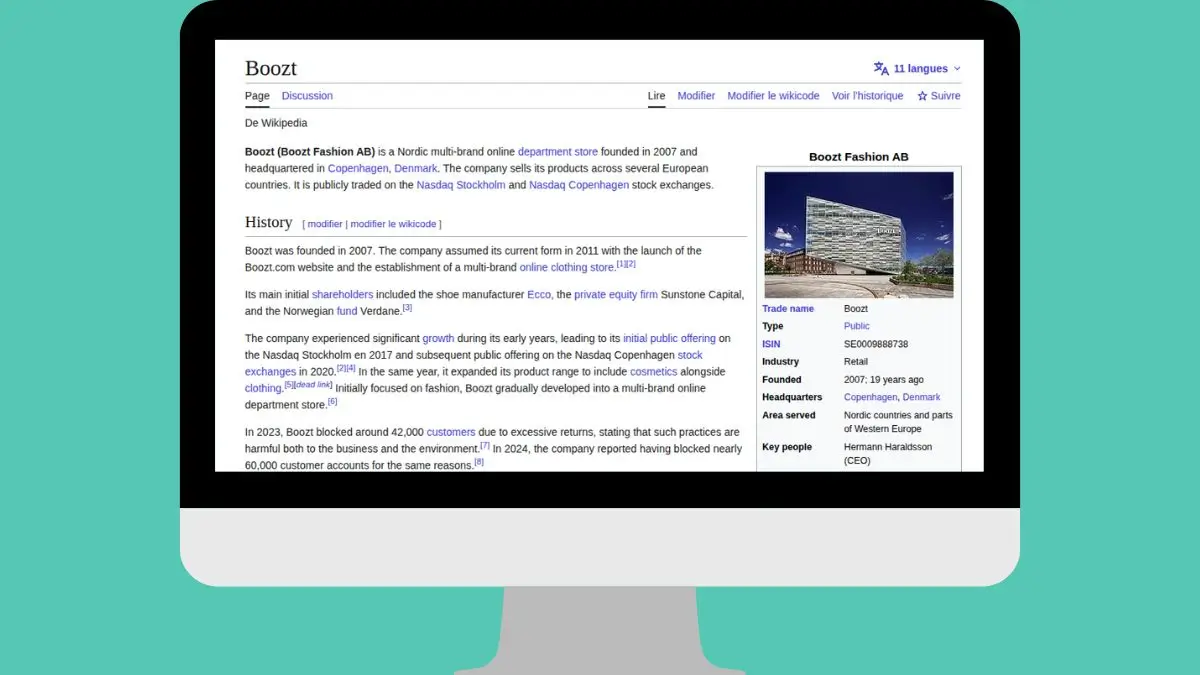Open the Ecco link
Image resolution: width=1200 pixels, height=675 pixels.
(x=539, y=295)
